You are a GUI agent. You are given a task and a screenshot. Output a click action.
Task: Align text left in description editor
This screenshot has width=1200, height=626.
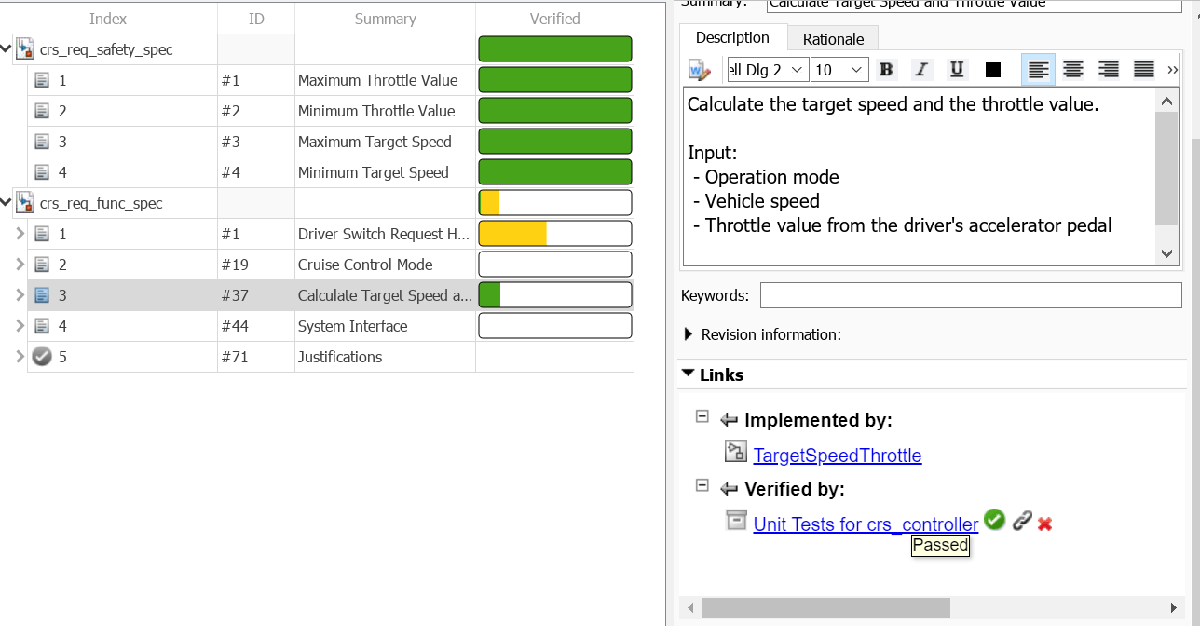click(x=1038, y=69)
